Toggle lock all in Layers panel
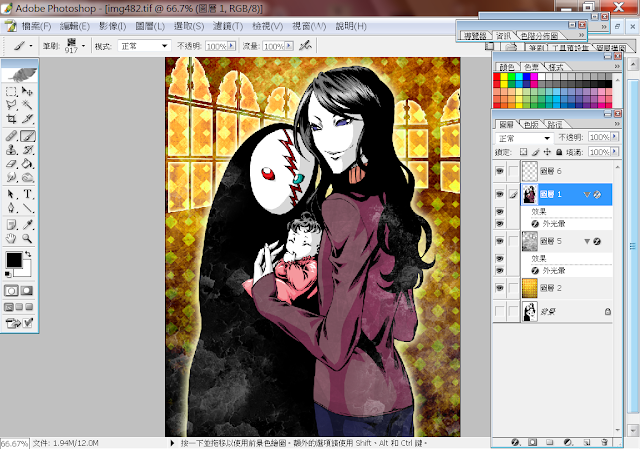The image size is (640, 449). (x=559, y=152)
